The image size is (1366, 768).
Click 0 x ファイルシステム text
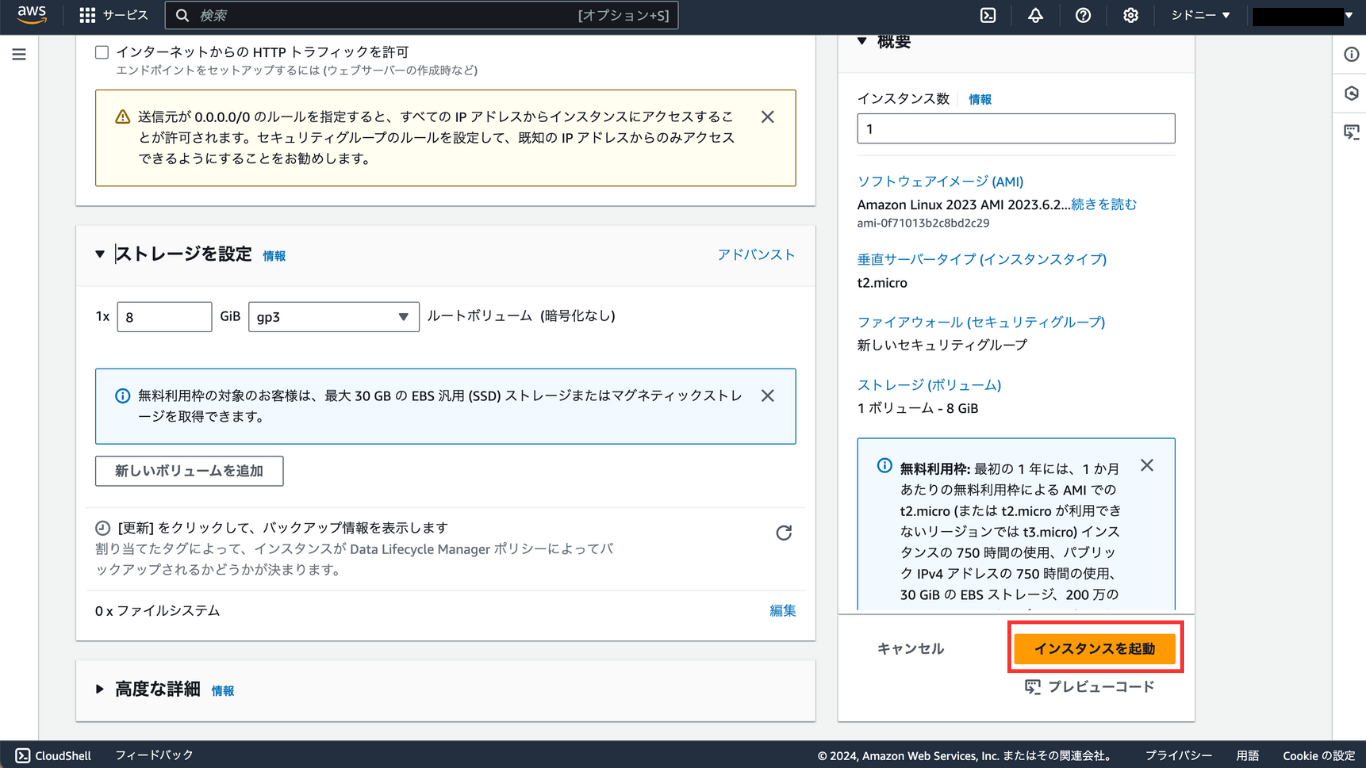[x=158, y=610]
